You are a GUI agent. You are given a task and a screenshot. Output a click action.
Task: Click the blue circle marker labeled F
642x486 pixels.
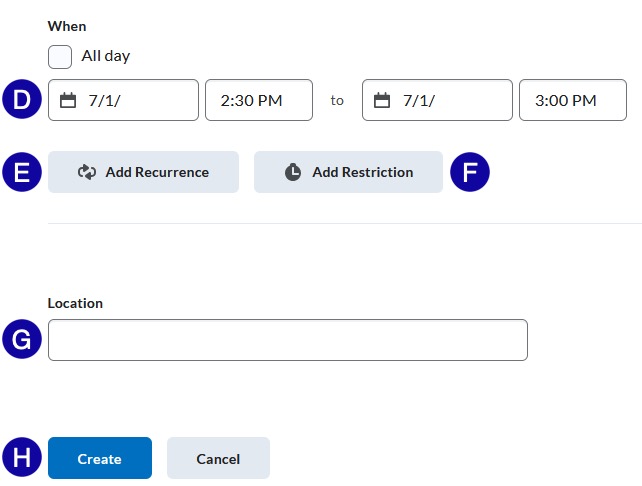pyautogui.click(x=470, y=172)
